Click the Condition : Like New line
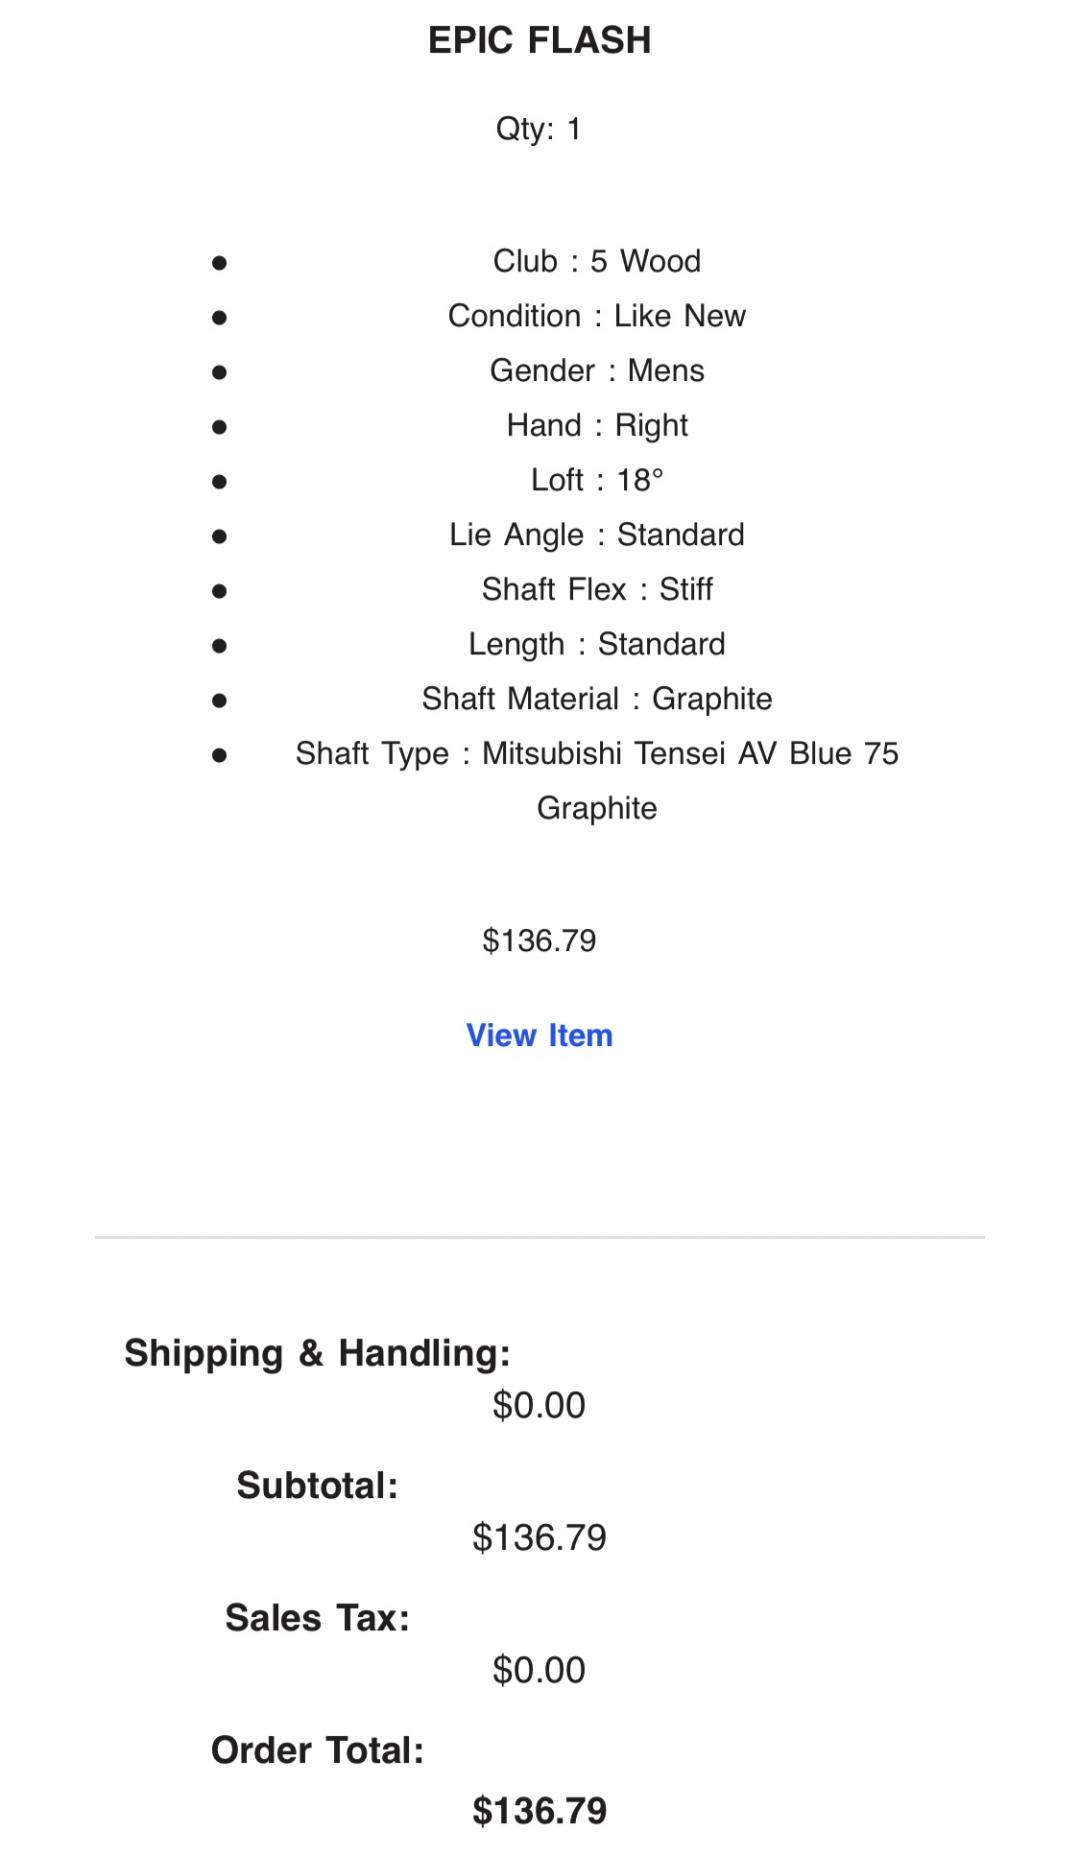 point(596,316)
